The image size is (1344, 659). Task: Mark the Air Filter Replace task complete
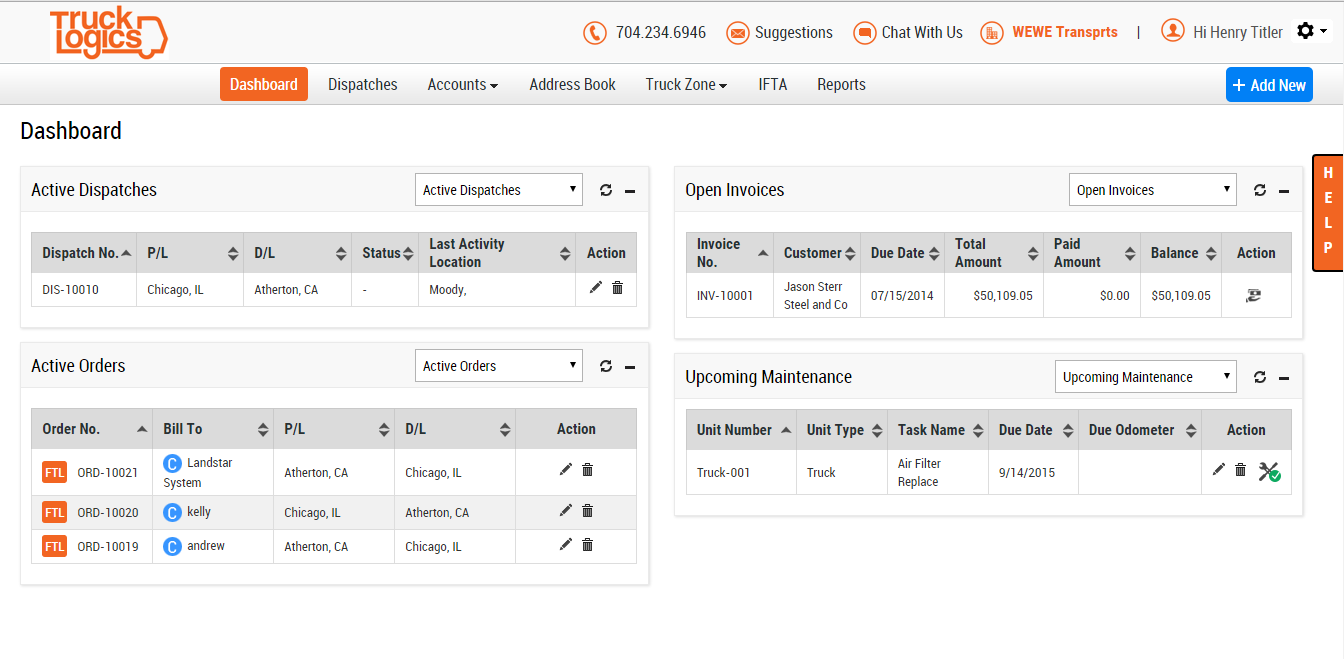click(1274, 468)
